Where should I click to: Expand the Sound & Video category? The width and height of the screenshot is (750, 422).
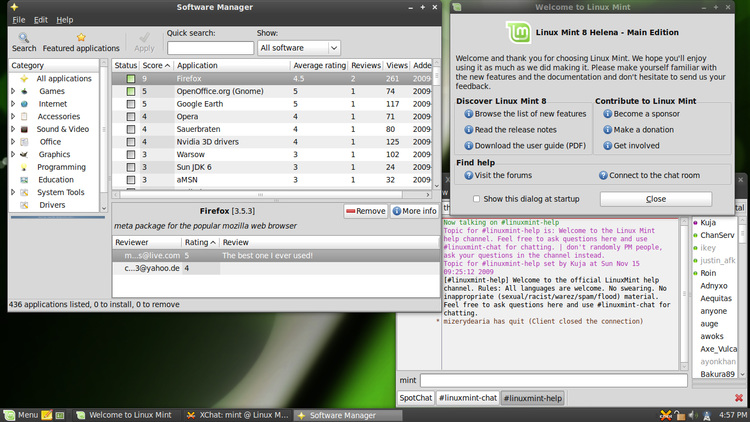point(13,129)
